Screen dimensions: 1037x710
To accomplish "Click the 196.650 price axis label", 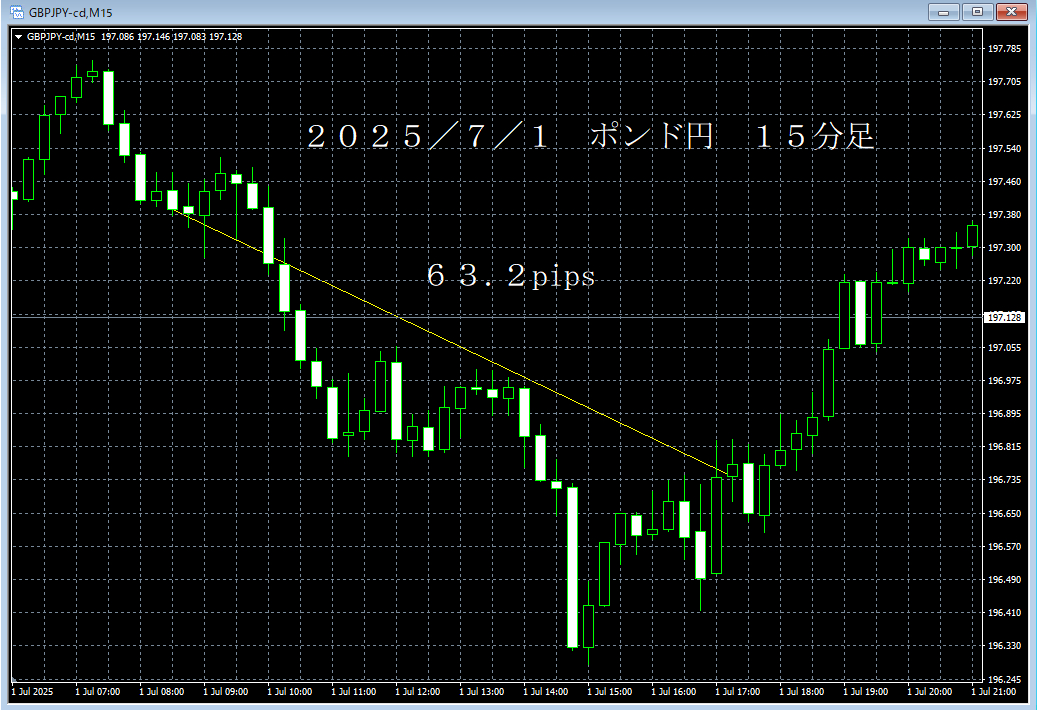I will point(1003,513).
